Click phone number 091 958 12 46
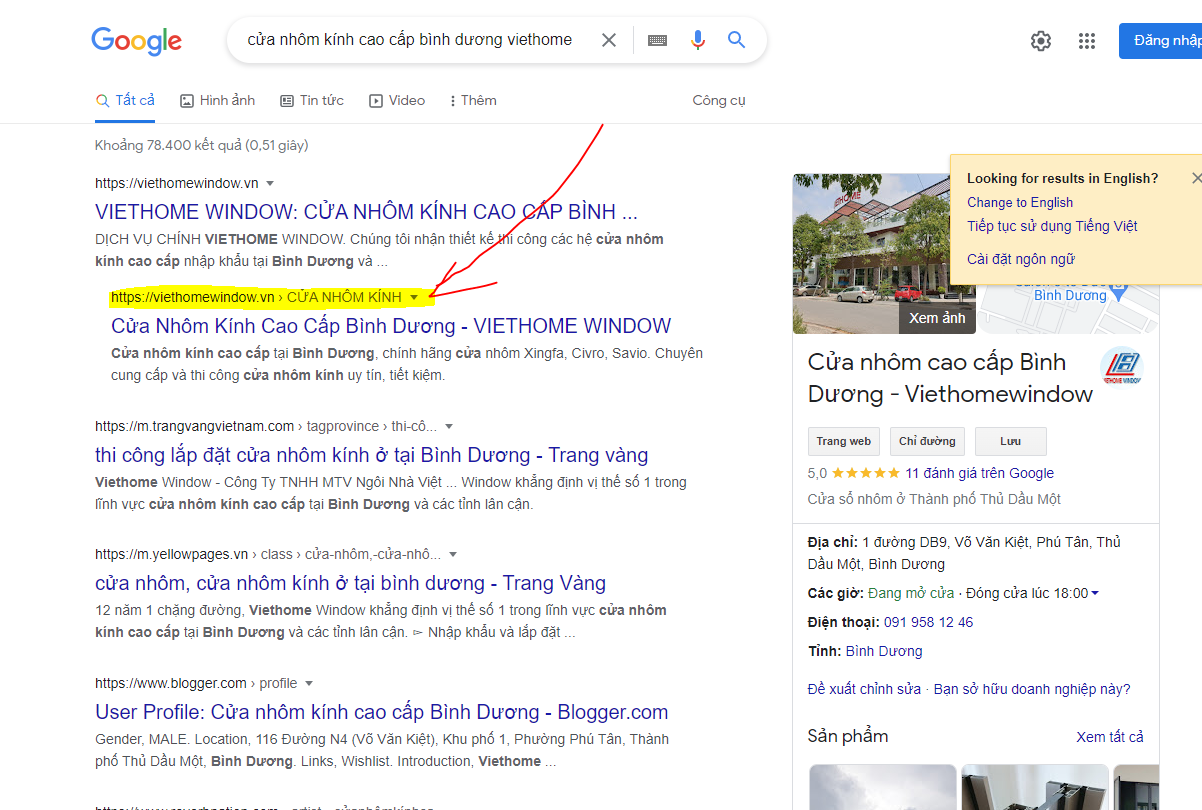This screenshot has width=1202, height=810. [x=928, y=622]
